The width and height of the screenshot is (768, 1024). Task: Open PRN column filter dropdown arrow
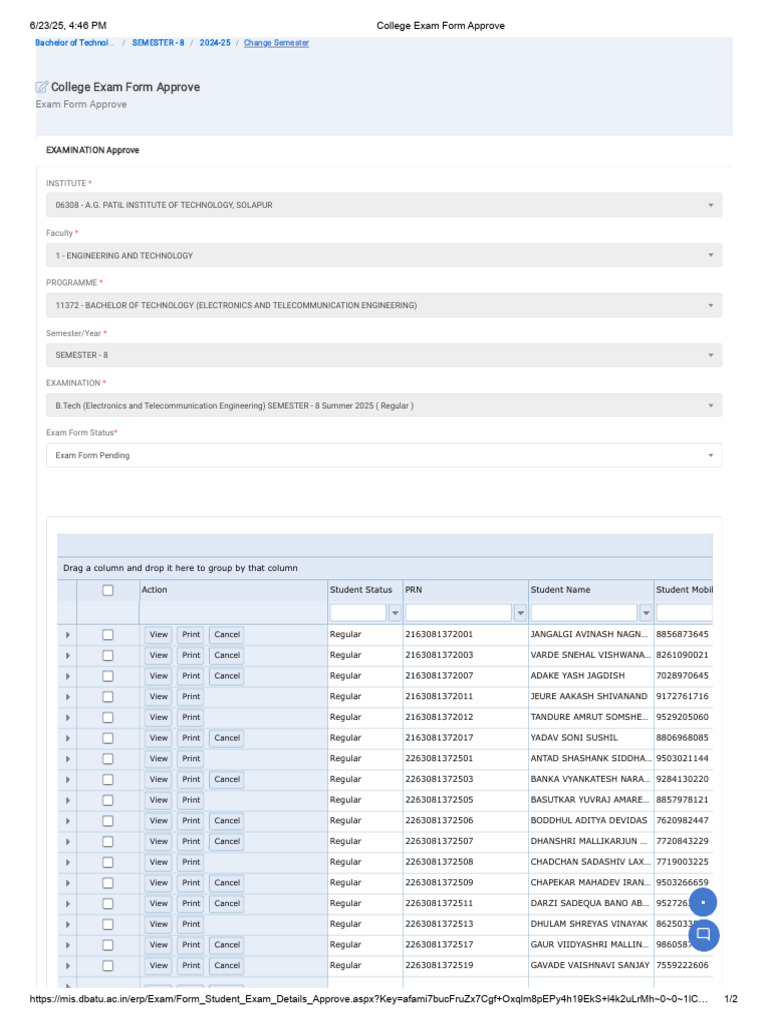pos(520,613)
